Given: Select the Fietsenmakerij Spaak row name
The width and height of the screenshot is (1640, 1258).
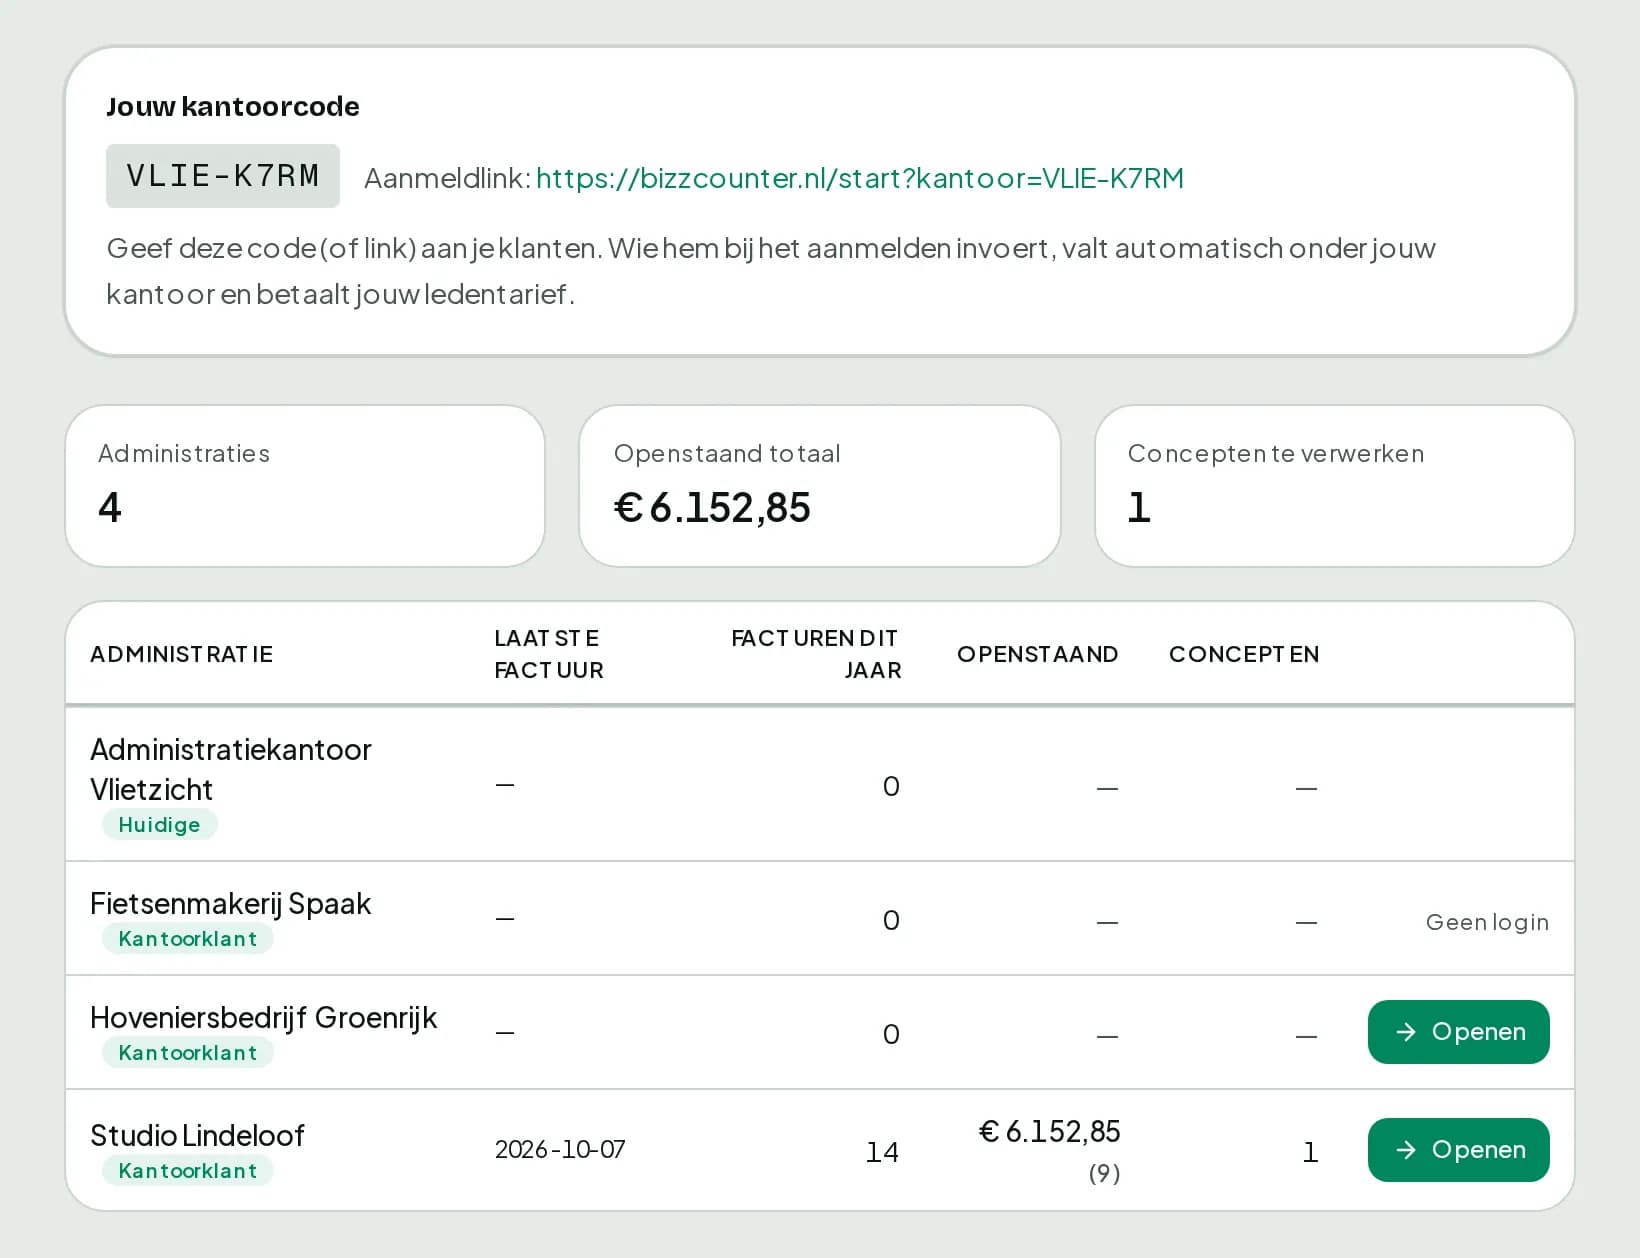Looking at the screenshot, I should 231,904.
